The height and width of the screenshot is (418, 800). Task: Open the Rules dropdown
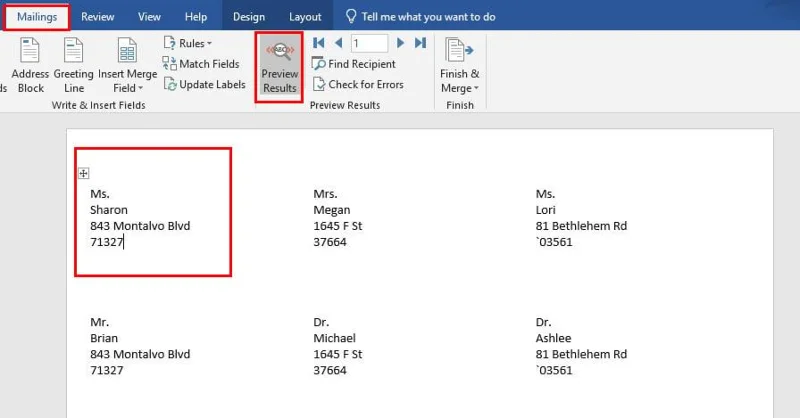(x=187, y=43)
